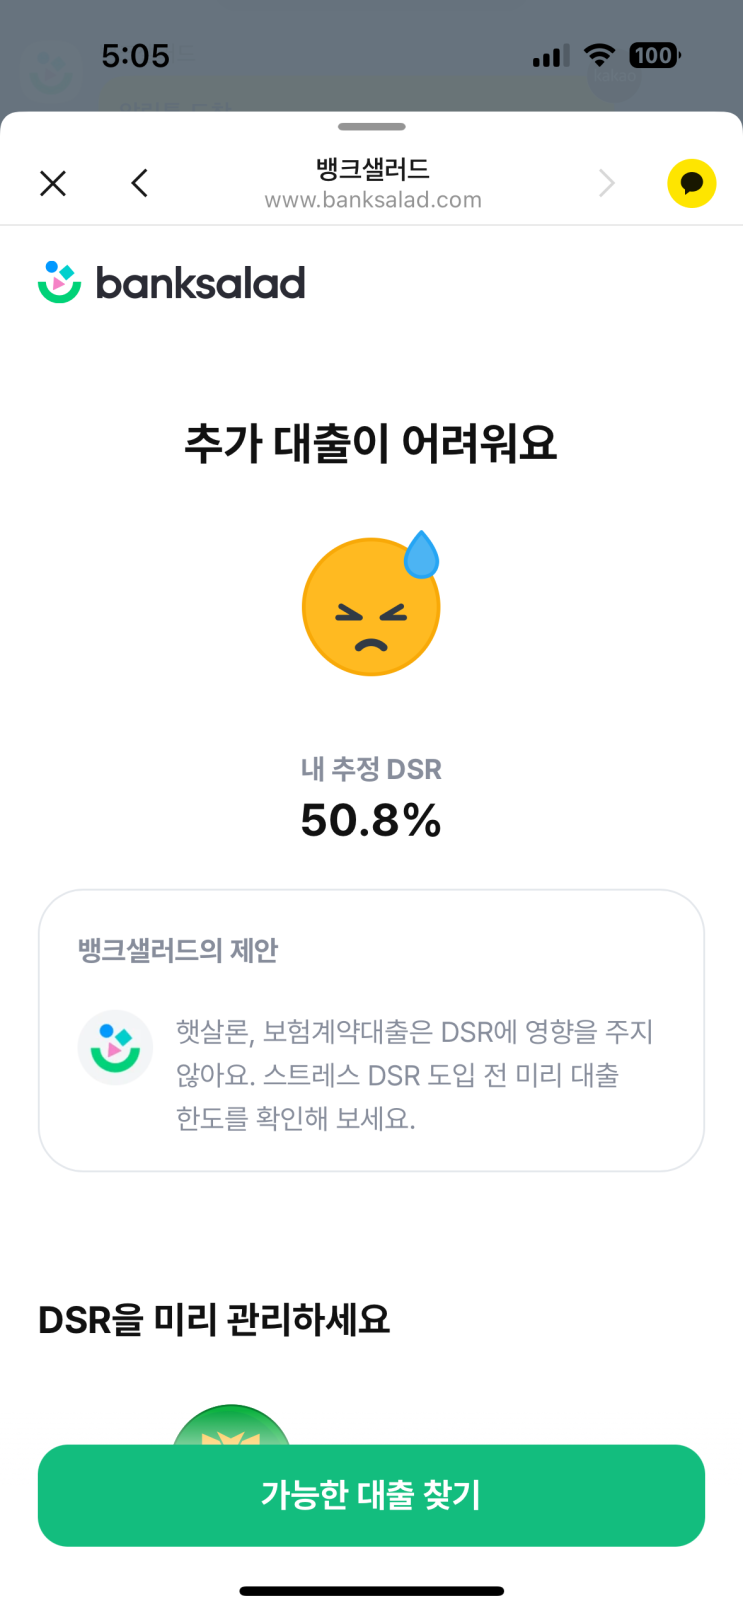
Task: Tap the DSR을 미리 관리하세요 heading
Action: click(214, 1320)
